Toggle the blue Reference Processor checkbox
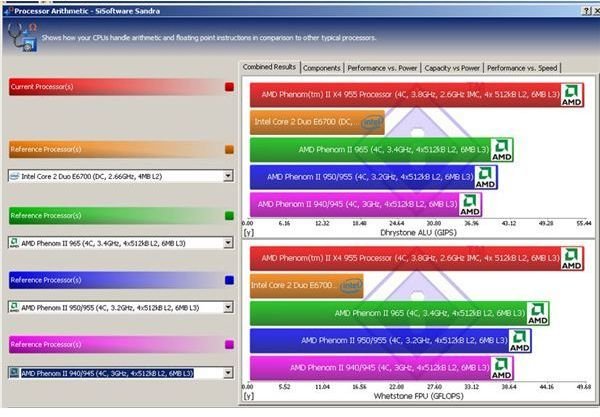This screenshot has height=417, width=600. pyautogui.click(x=229, y=280)
